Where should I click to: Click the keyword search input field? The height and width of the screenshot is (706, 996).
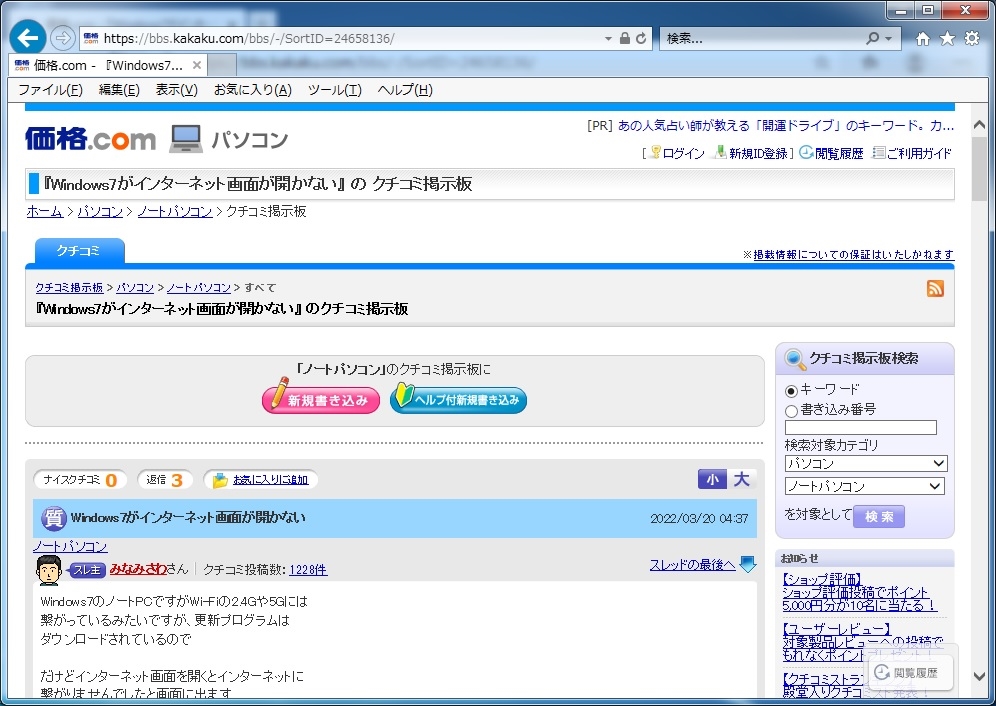click(861, 428)
